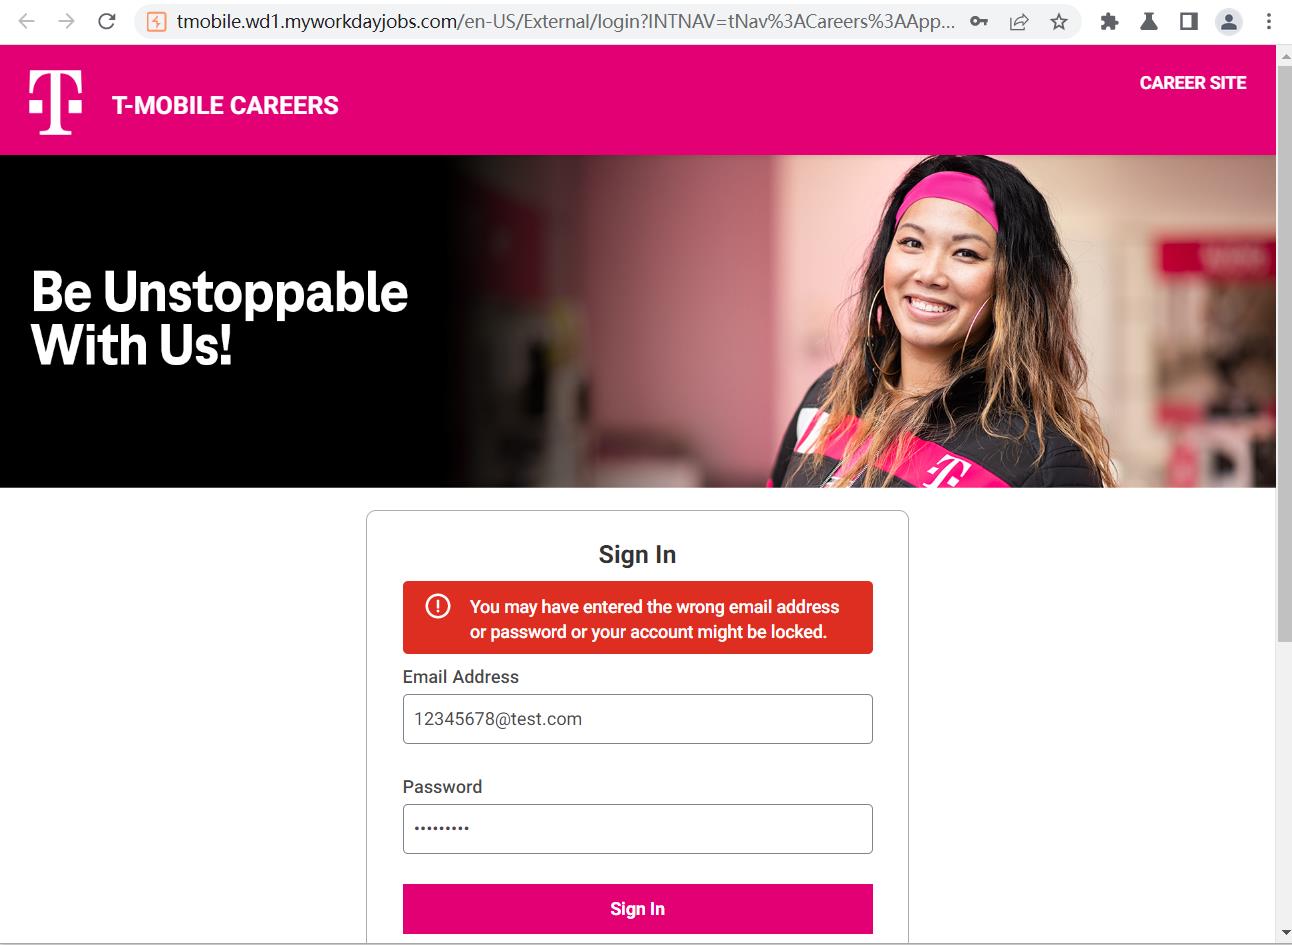Click the share page icon
The image size is (1292, 945).
(x=1019, y=21)
